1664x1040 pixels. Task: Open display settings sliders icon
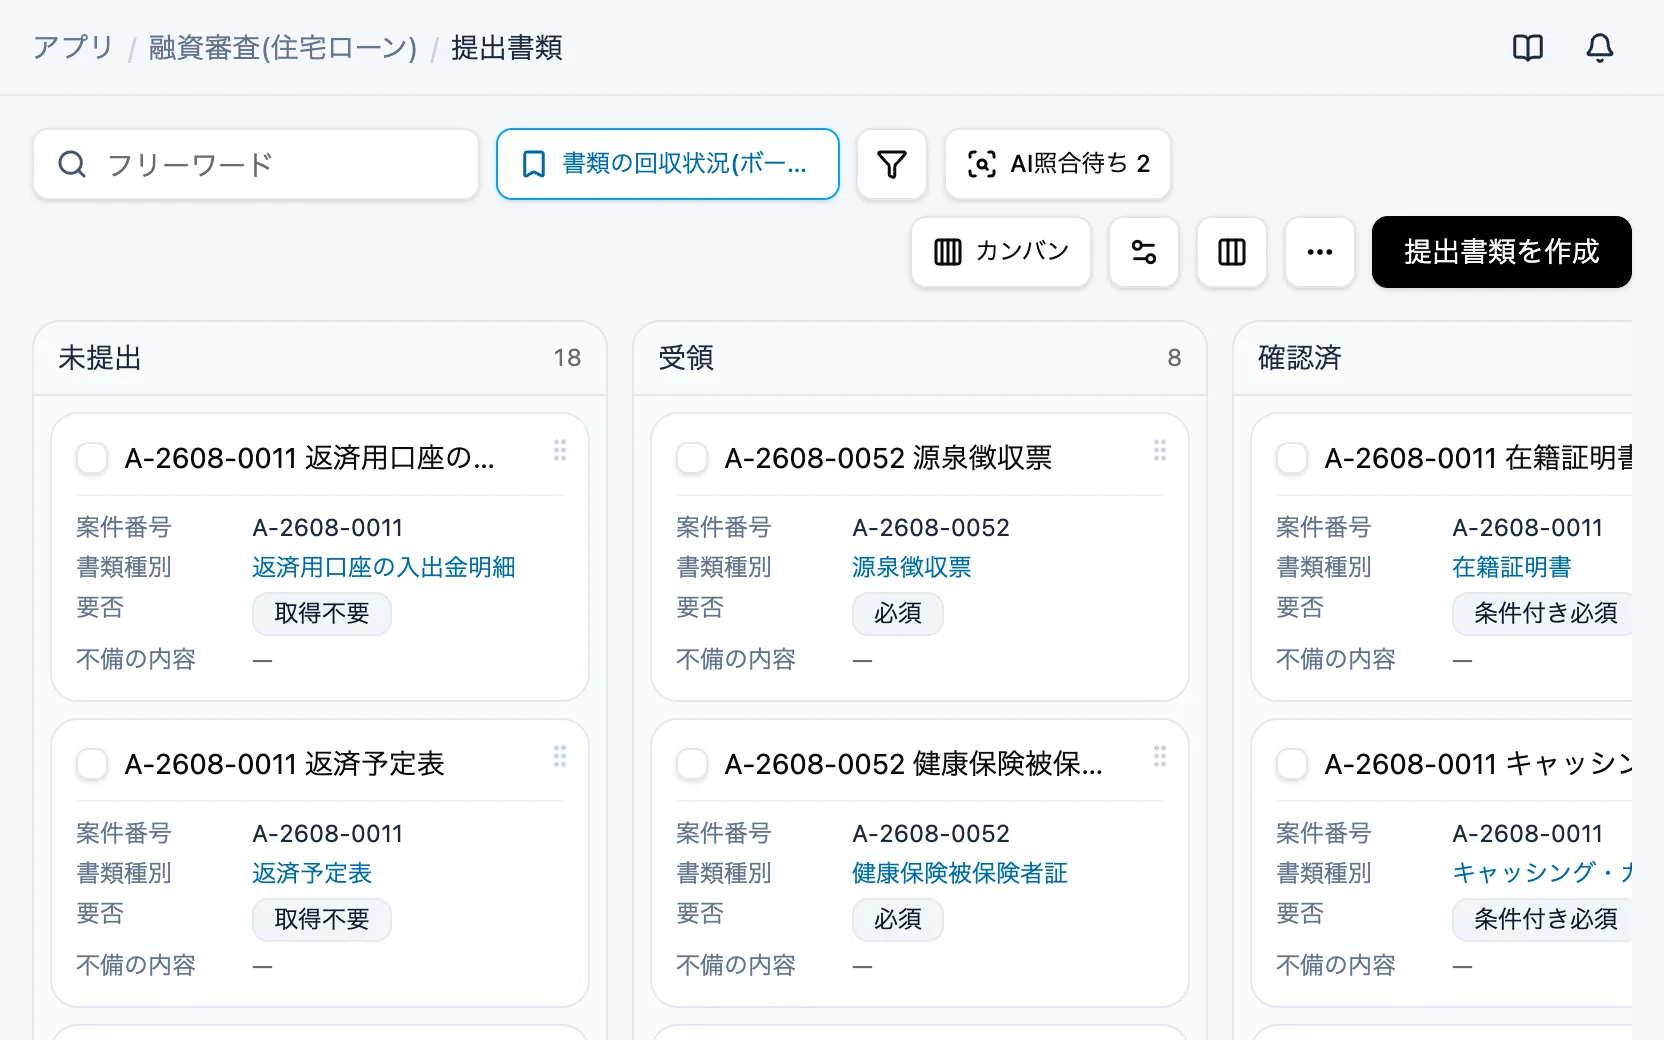click(1144, 252)
